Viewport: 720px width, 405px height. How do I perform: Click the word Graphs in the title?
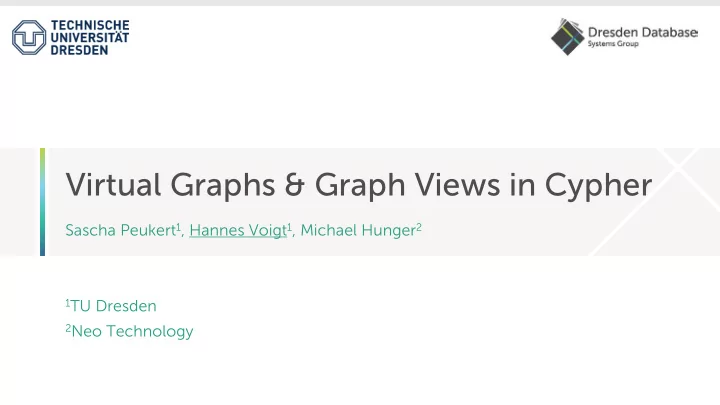click(223, 185)
